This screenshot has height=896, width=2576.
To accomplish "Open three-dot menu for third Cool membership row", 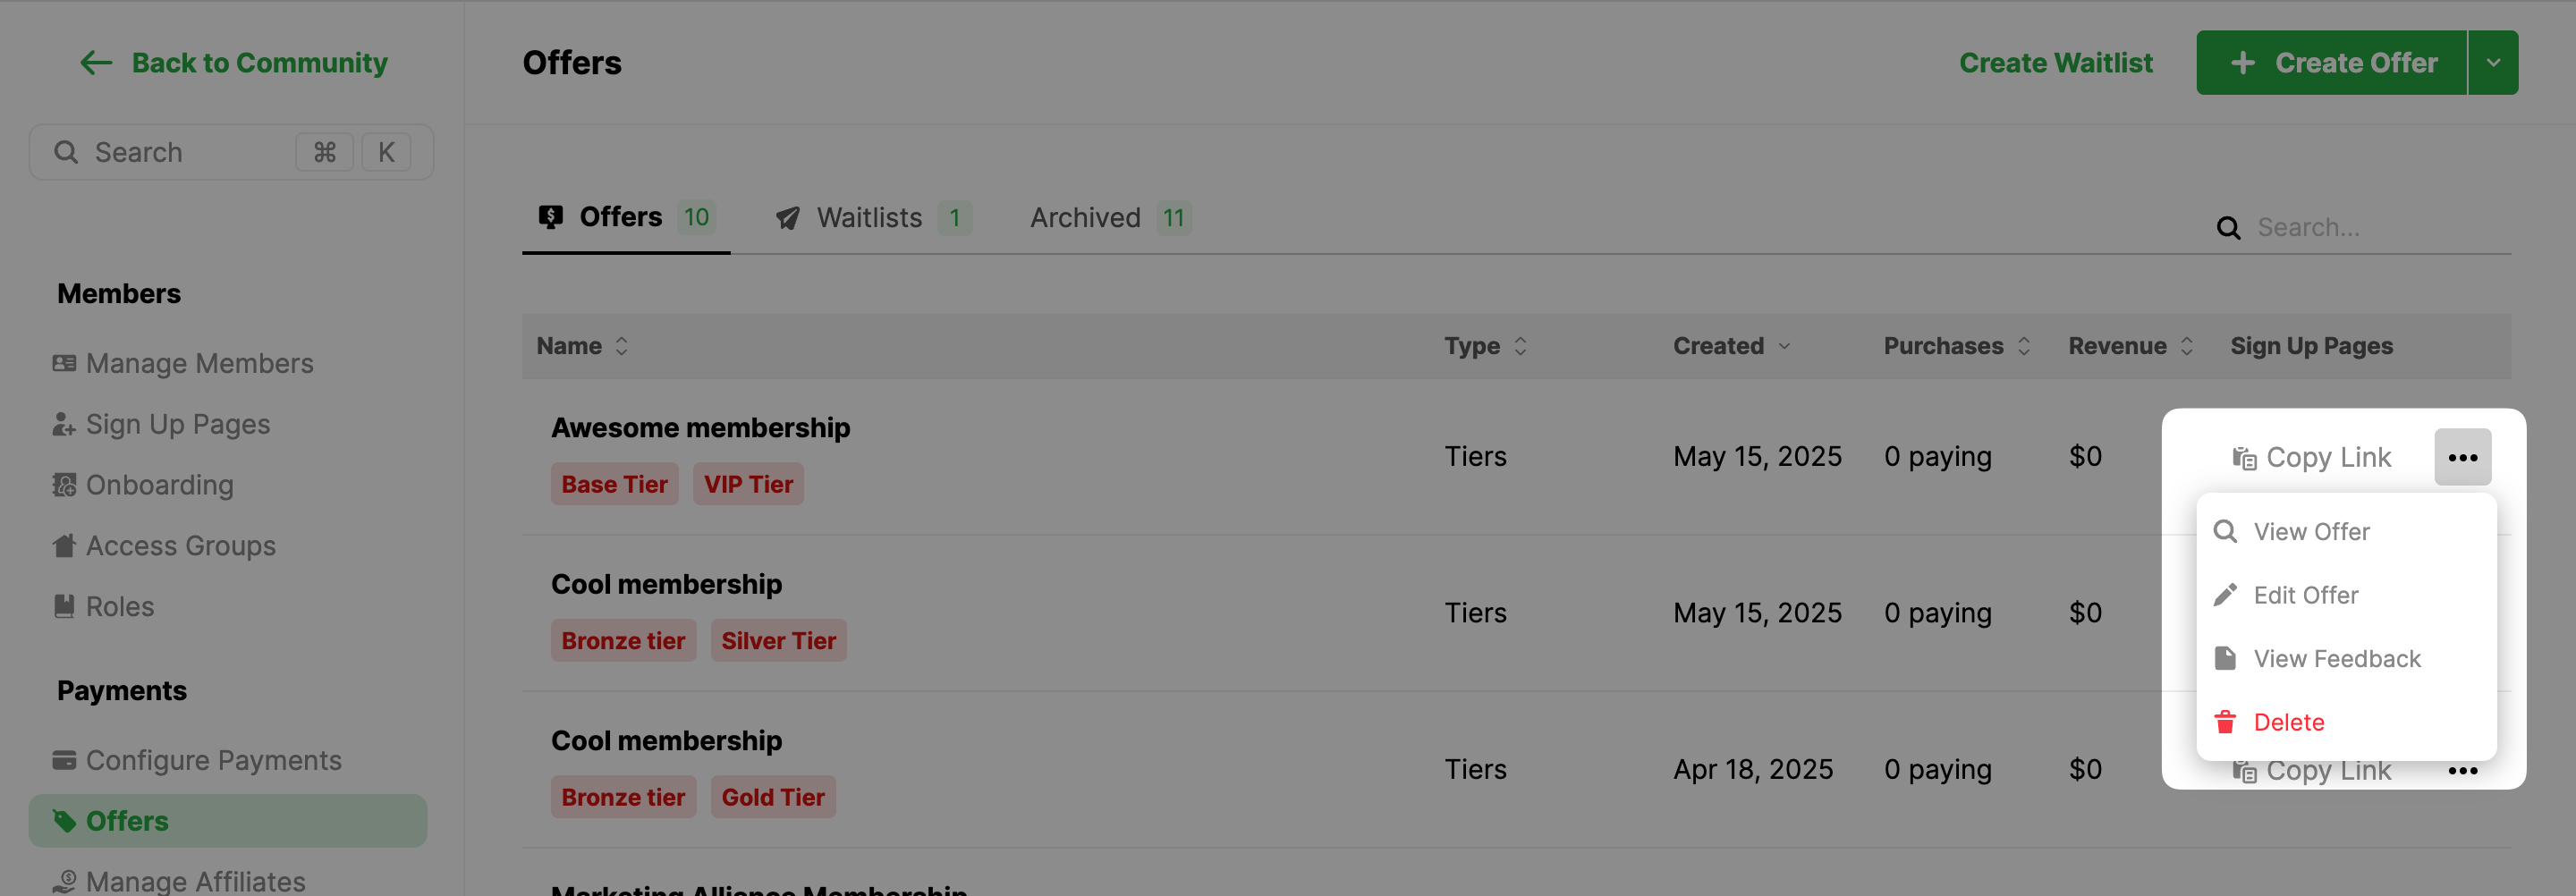I will [x=2462, y=771].
